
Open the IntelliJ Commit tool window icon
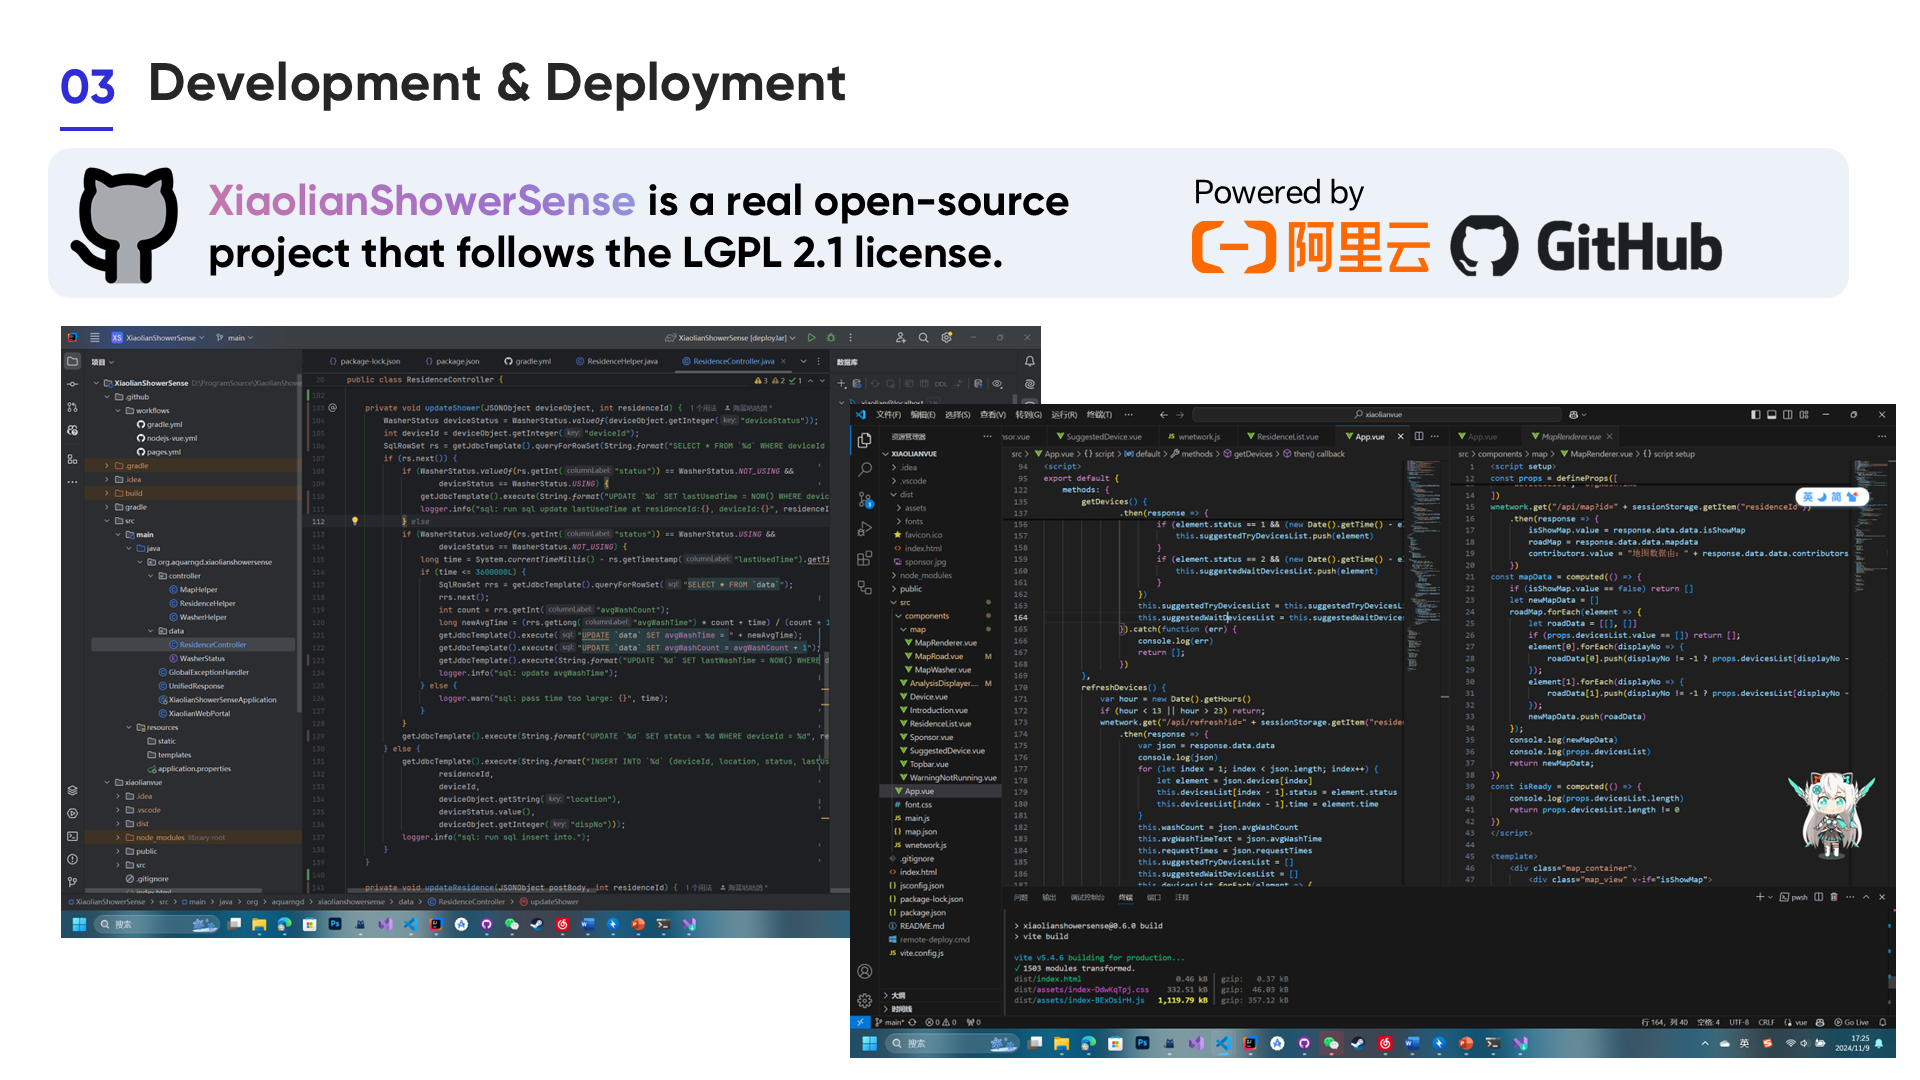(x=72, y=384)
